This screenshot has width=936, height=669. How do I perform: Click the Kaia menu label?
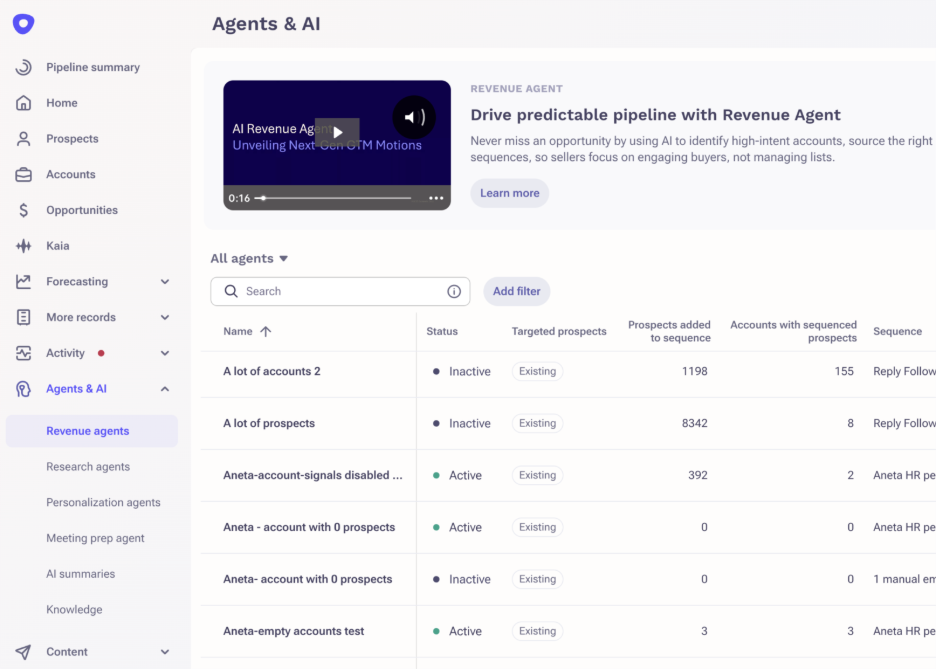[x=58, y=246]
